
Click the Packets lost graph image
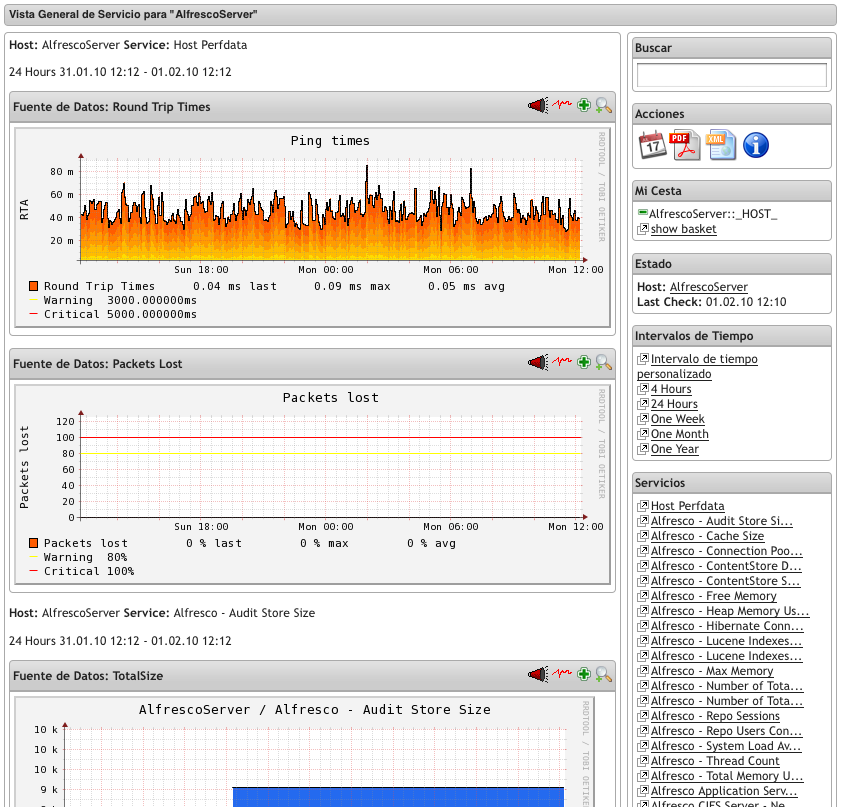[313, 485]
